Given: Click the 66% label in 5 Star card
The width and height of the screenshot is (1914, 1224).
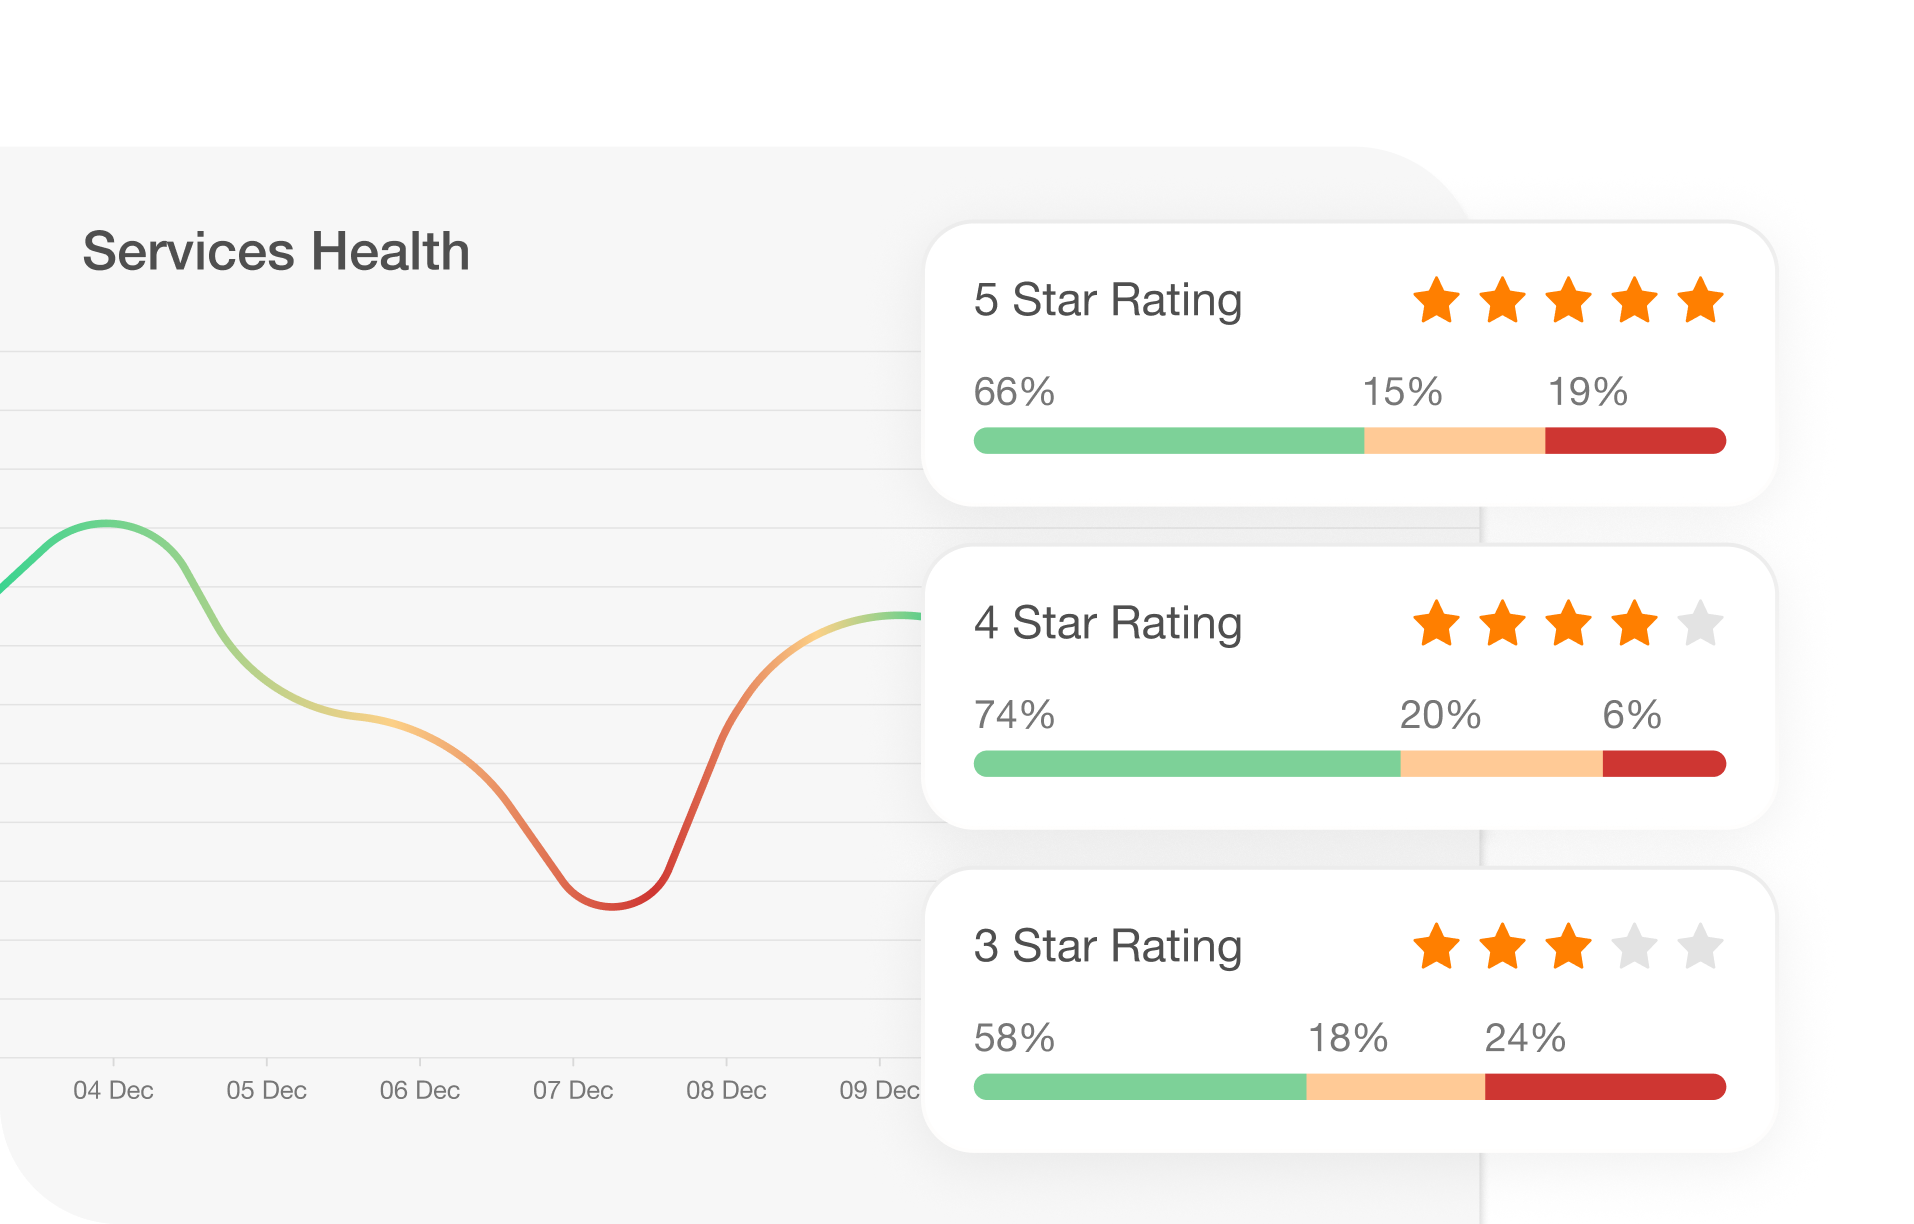Looking at the screenshot, I should 1014,392.
